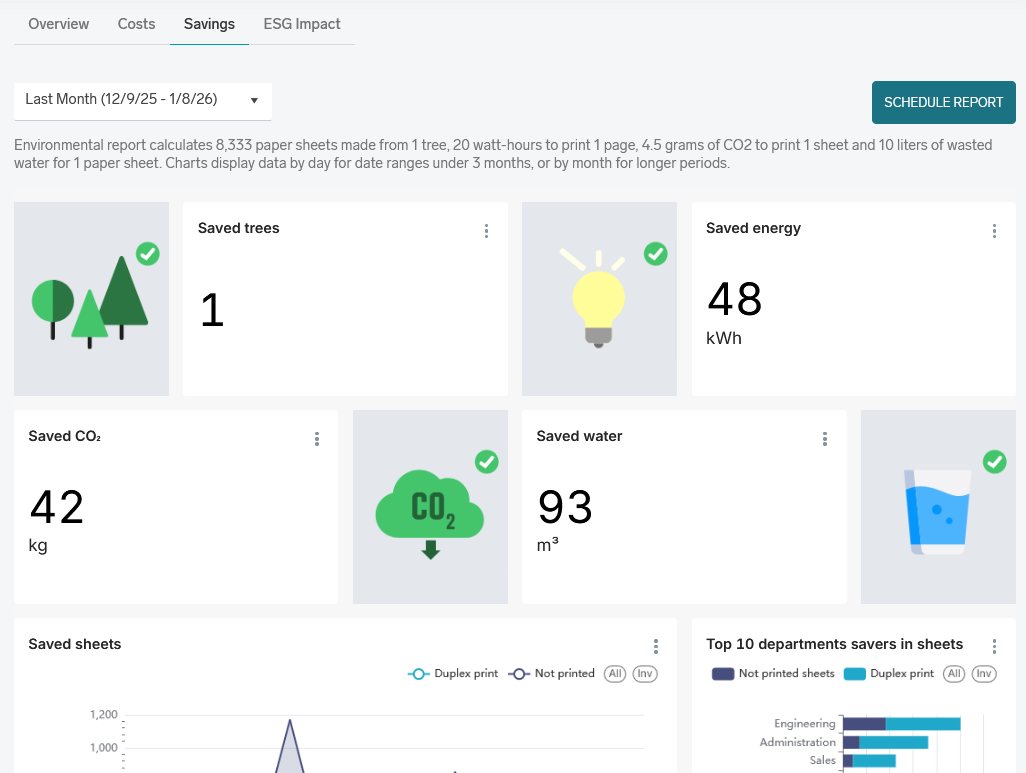Open the Saved energy three-dot menu

[994, 231]
